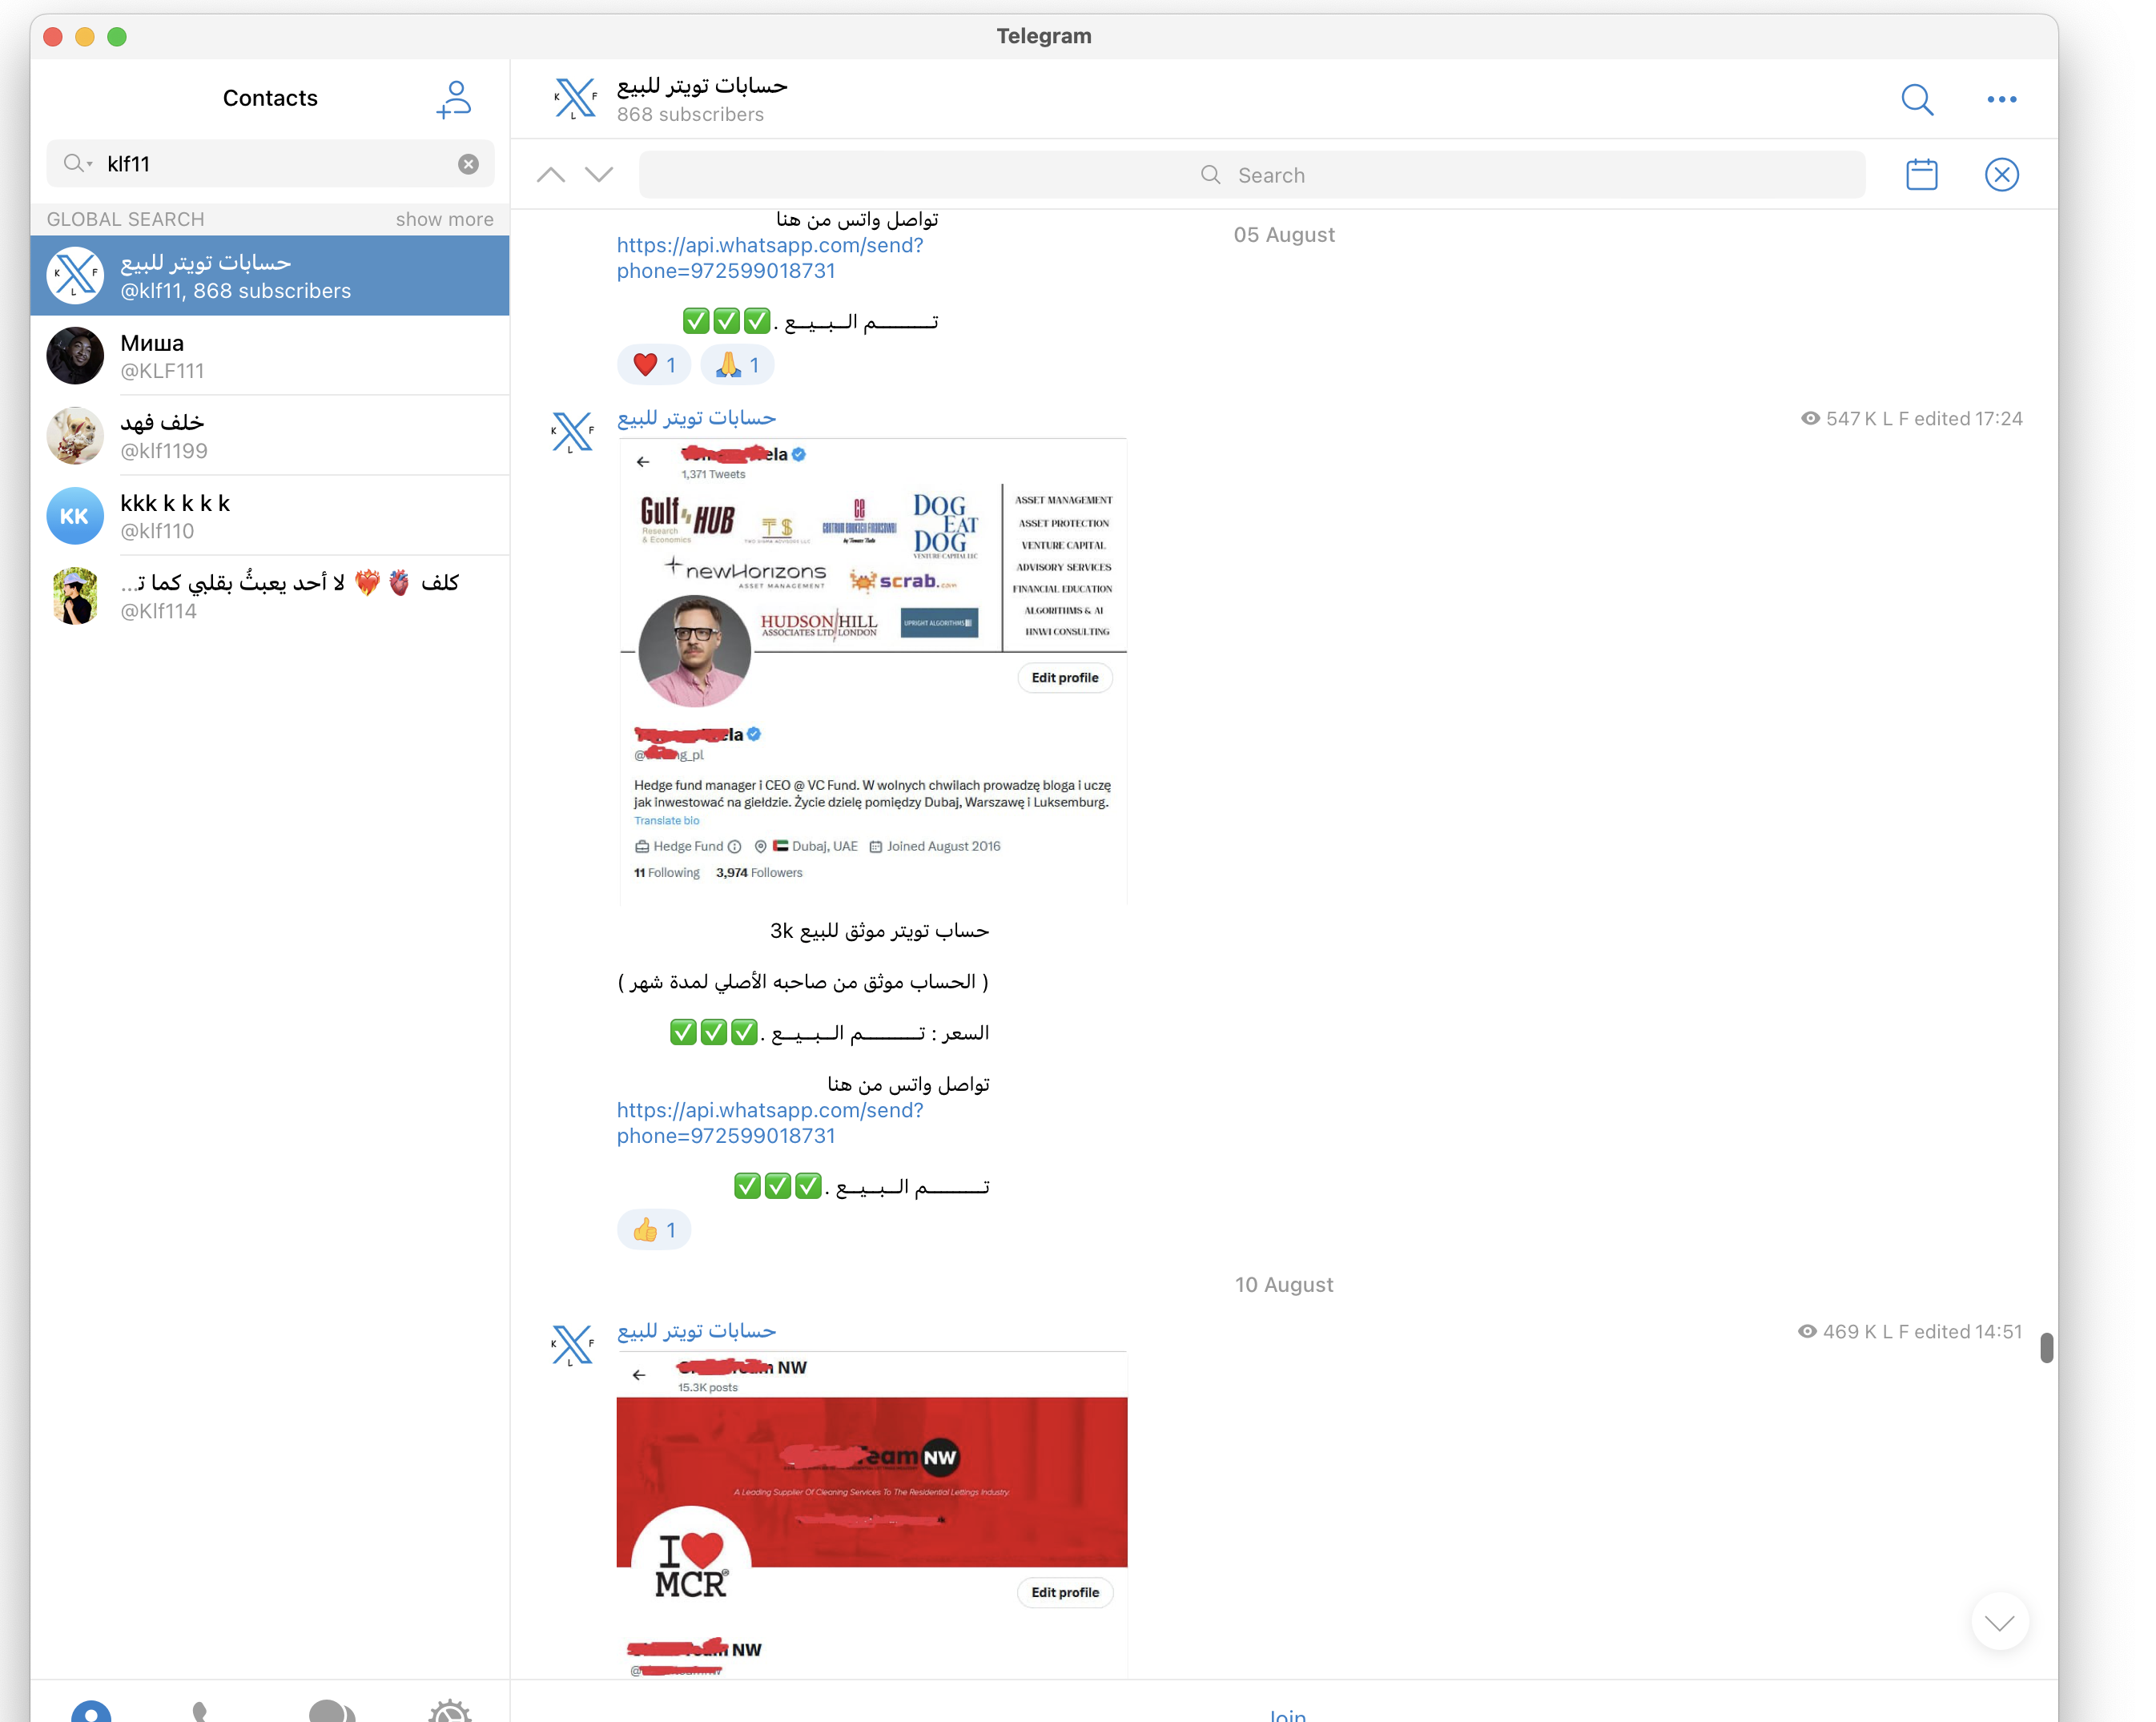Open the search filter dropdown magnifier
The image size is (2156, 1722).
coord(77,163)
